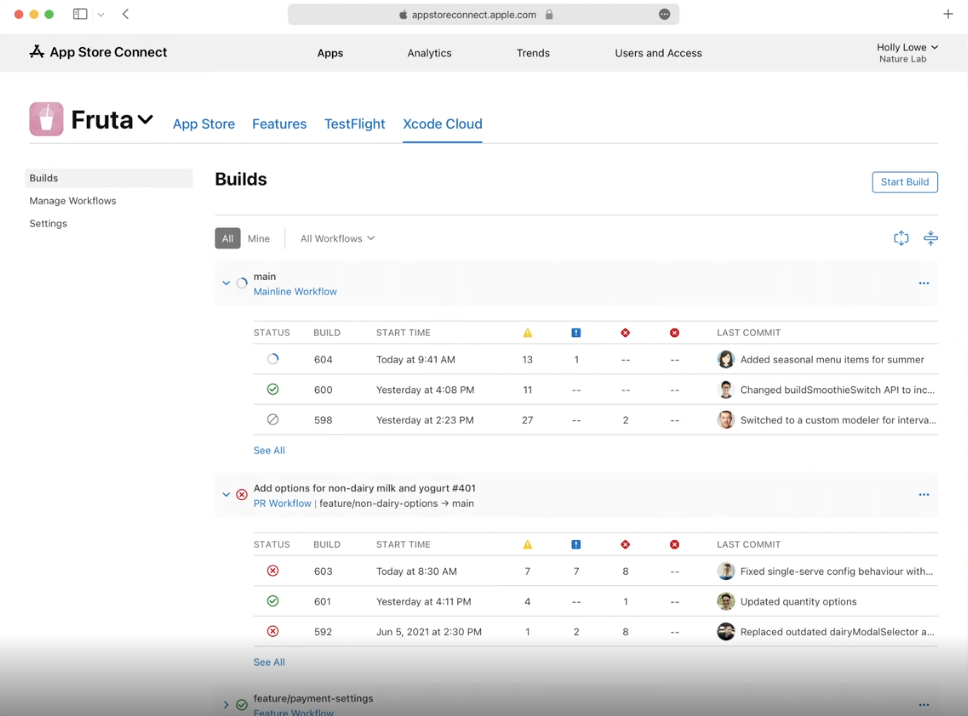The height and width of the screenshot is (716, 968).
Task: Click the App Store Connect logo
Action: click(x=98, y=52)
